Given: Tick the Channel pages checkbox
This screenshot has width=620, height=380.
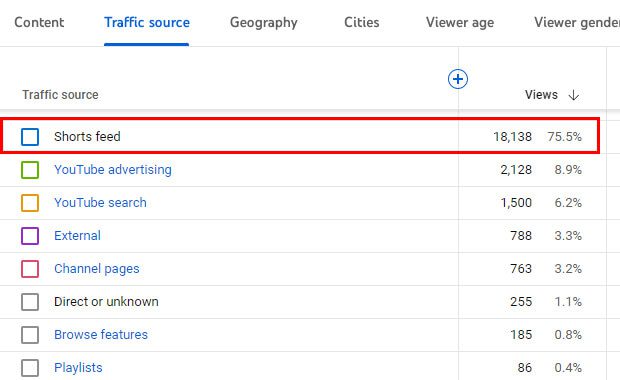Looking at the screenshot, I should 30,269.
